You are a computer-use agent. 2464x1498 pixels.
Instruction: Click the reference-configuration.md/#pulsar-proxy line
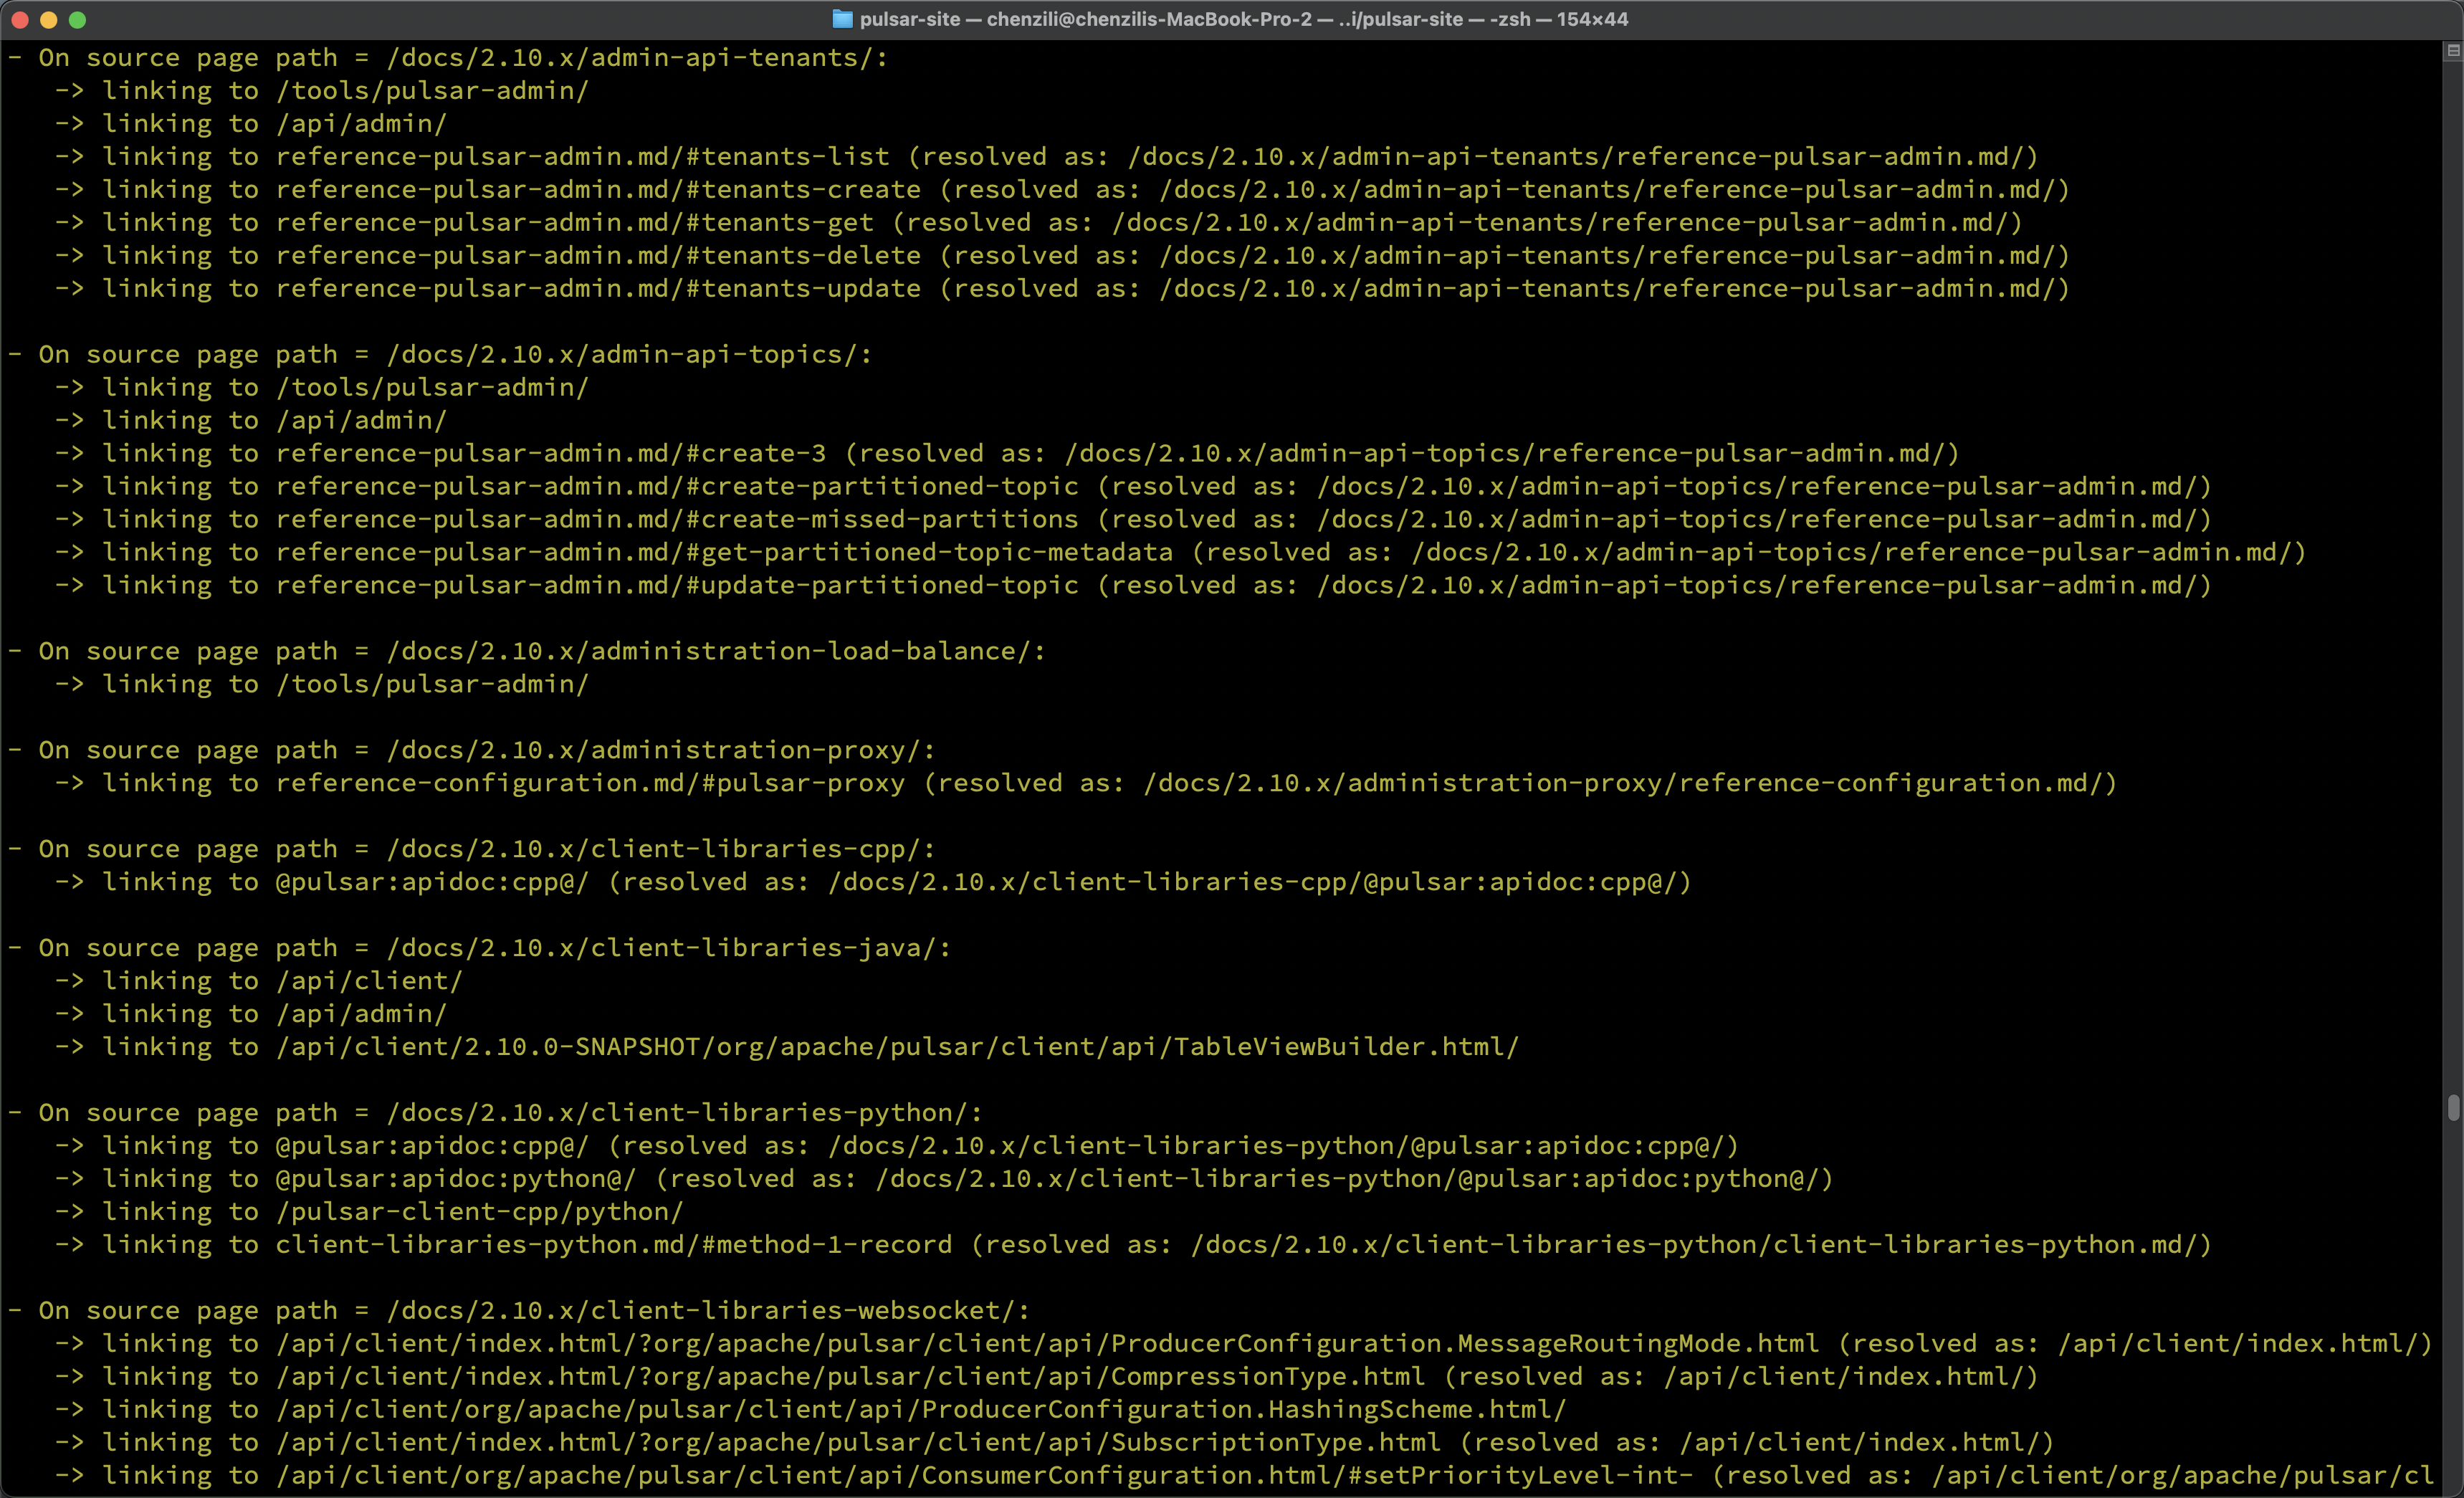click(1086, 783)
